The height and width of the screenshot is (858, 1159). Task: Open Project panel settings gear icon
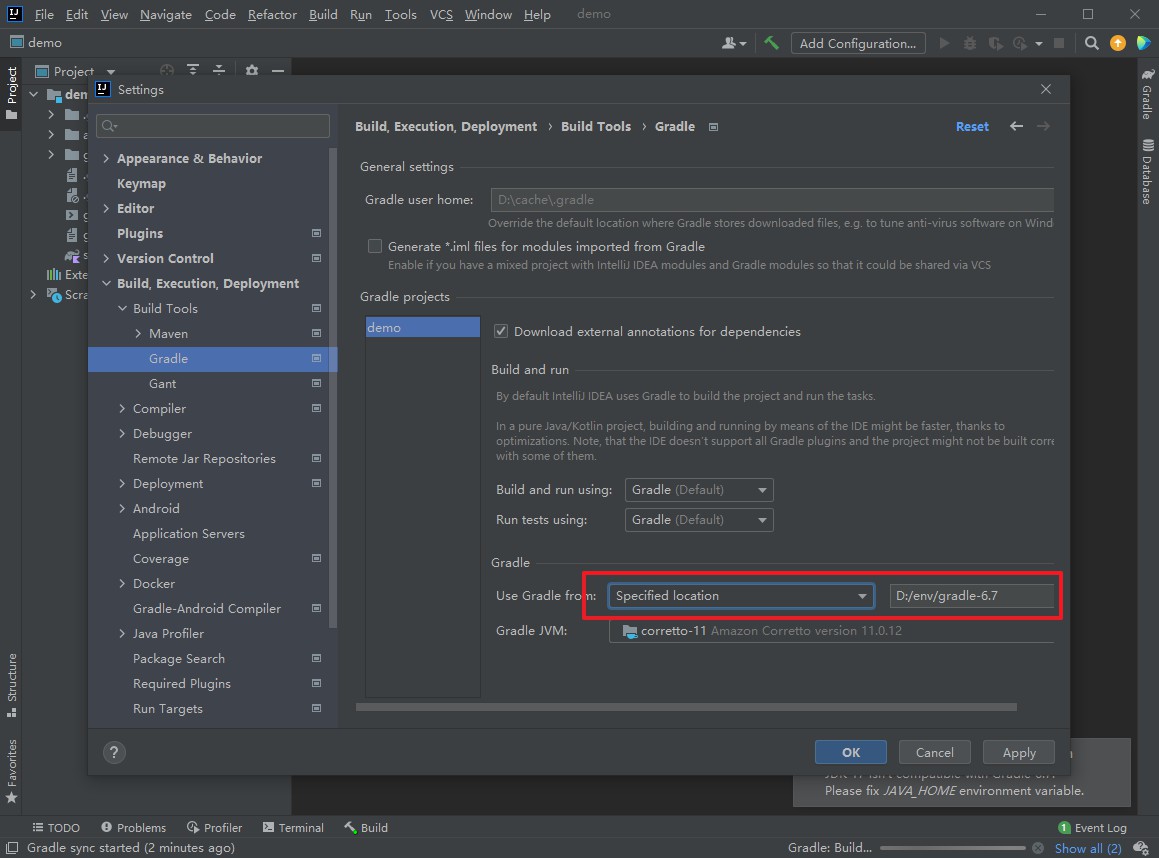coord(252,70)
